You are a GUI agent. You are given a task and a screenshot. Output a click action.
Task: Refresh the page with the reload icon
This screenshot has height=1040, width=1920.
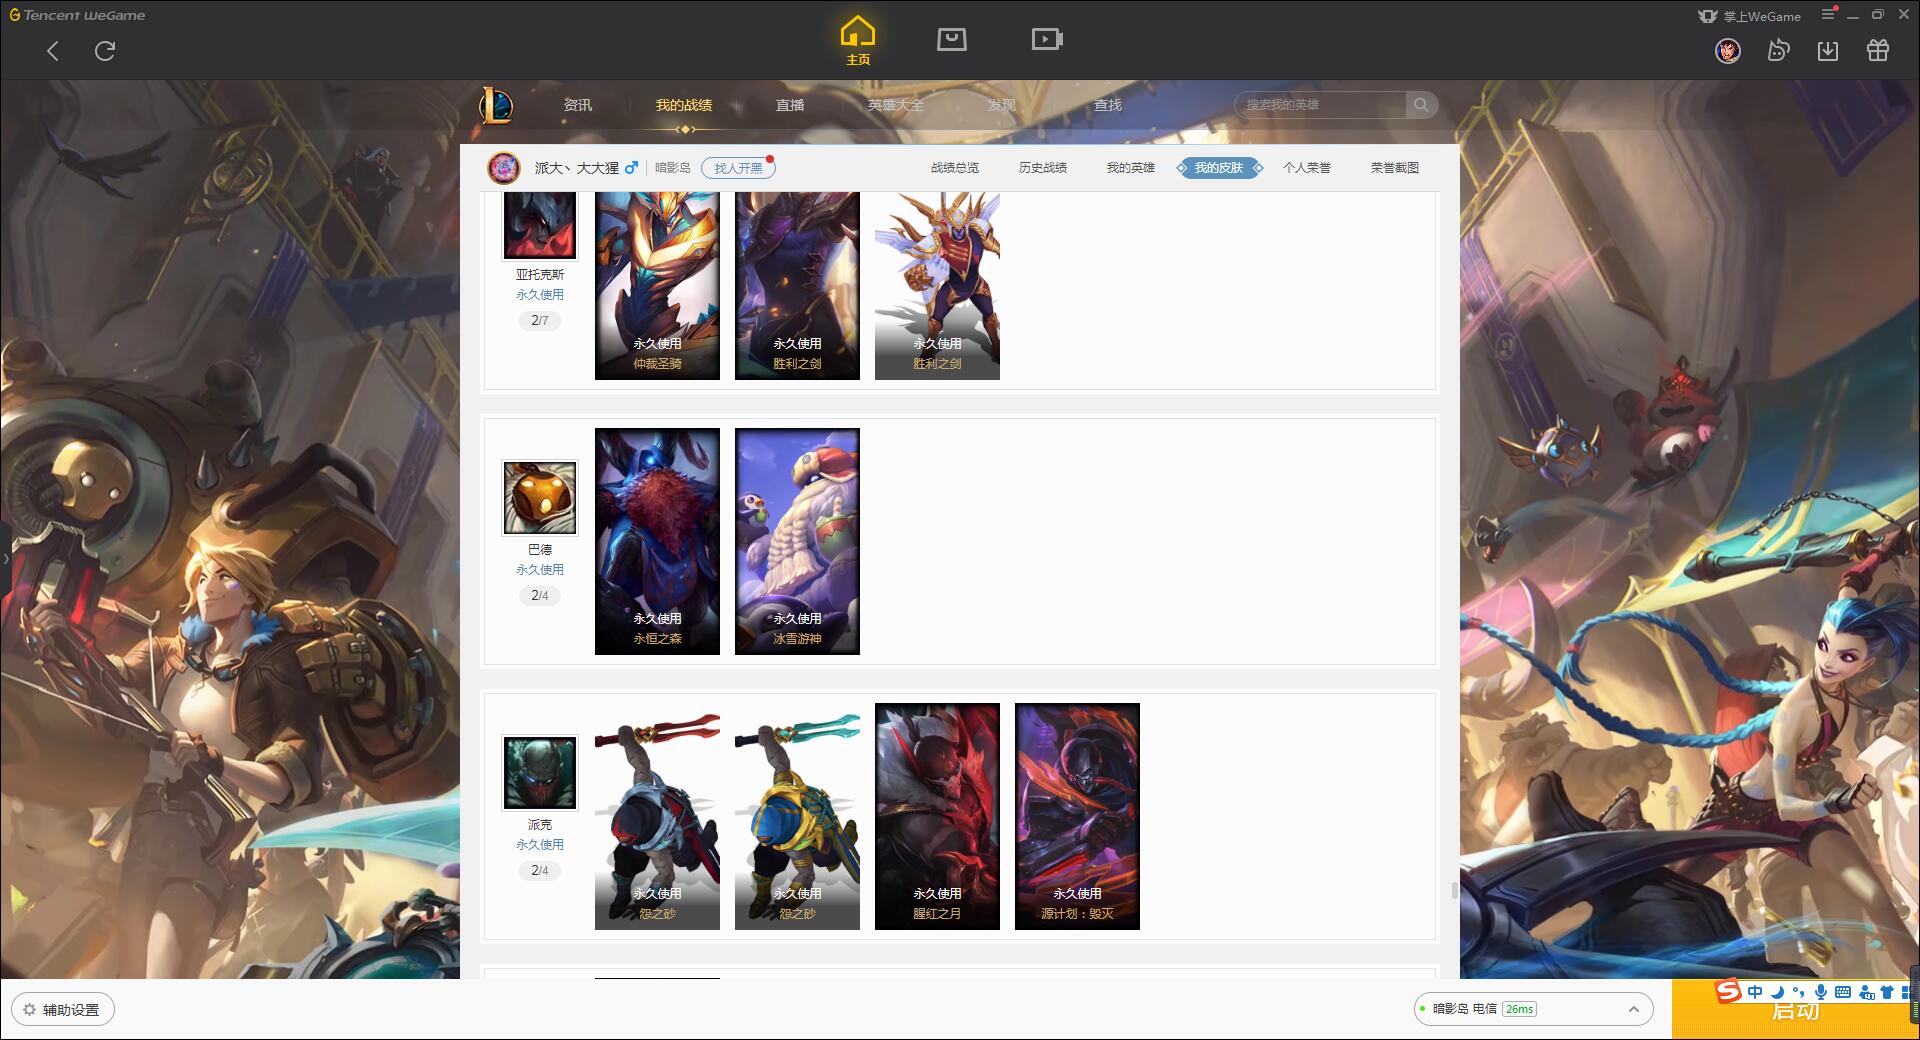click(x=105, y=51)
